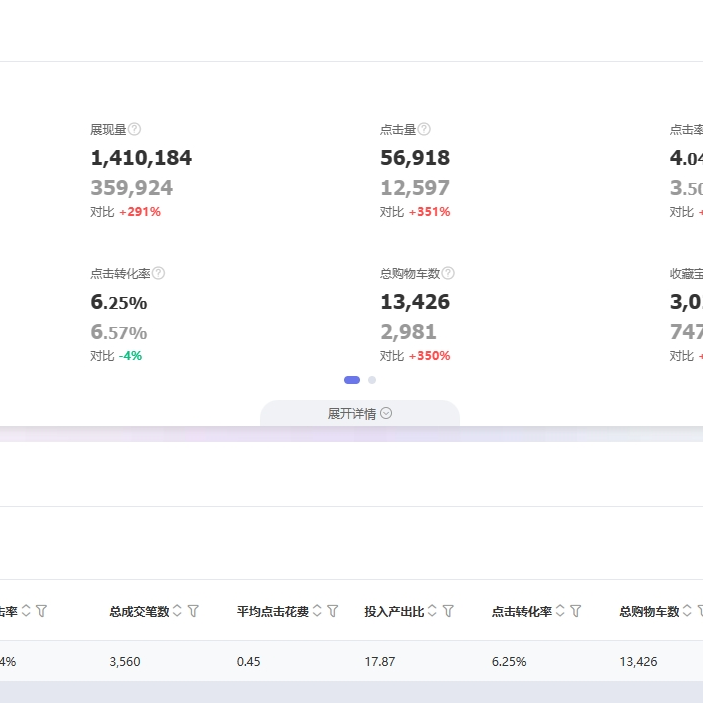Viewport: 703px width, 703px height.
Task: Filter the 点击转化率 table column
Action: [x=576, y=611]
